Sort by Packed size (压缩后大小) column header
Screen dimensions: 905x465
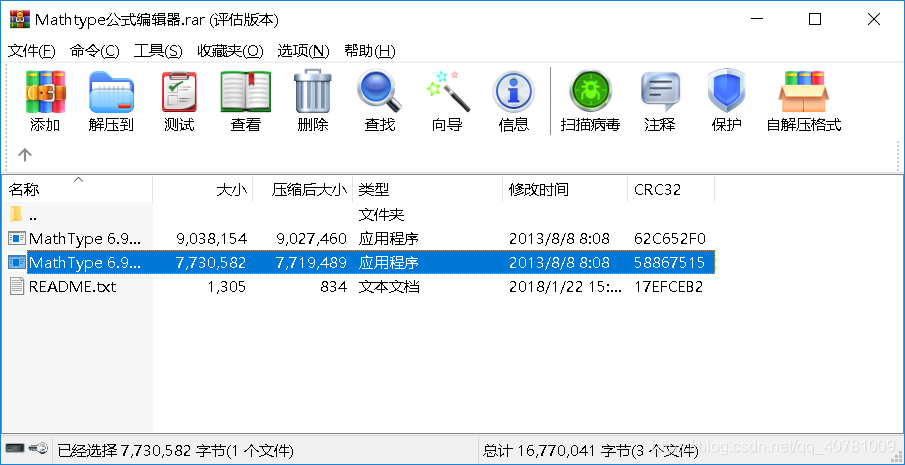(x=302, y=189)
